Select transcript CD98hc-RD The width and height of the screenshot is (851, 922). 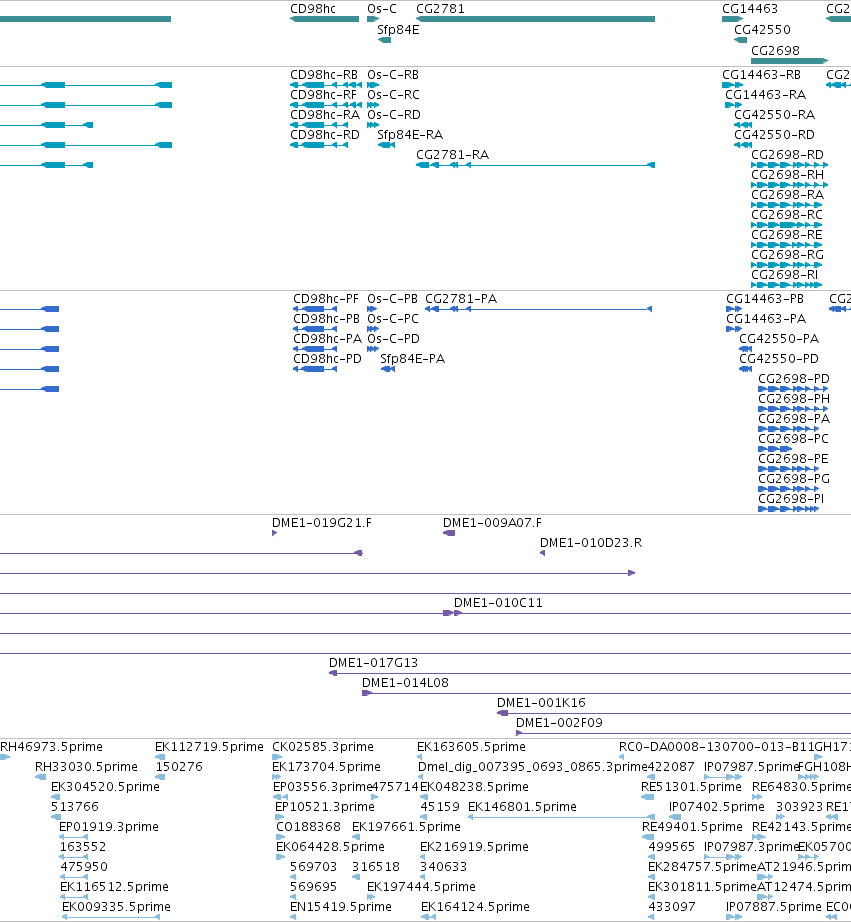click(x=325, y=135)
